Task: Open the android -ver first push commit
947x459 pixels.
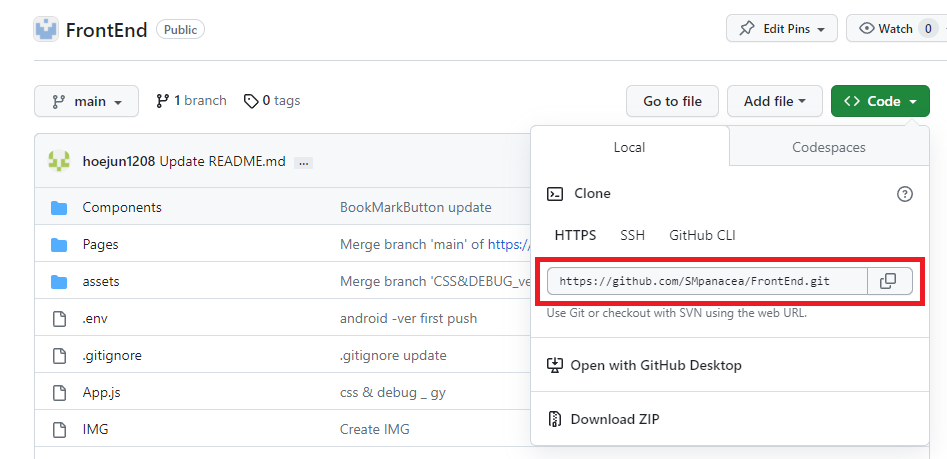Action: pos(408,318)
